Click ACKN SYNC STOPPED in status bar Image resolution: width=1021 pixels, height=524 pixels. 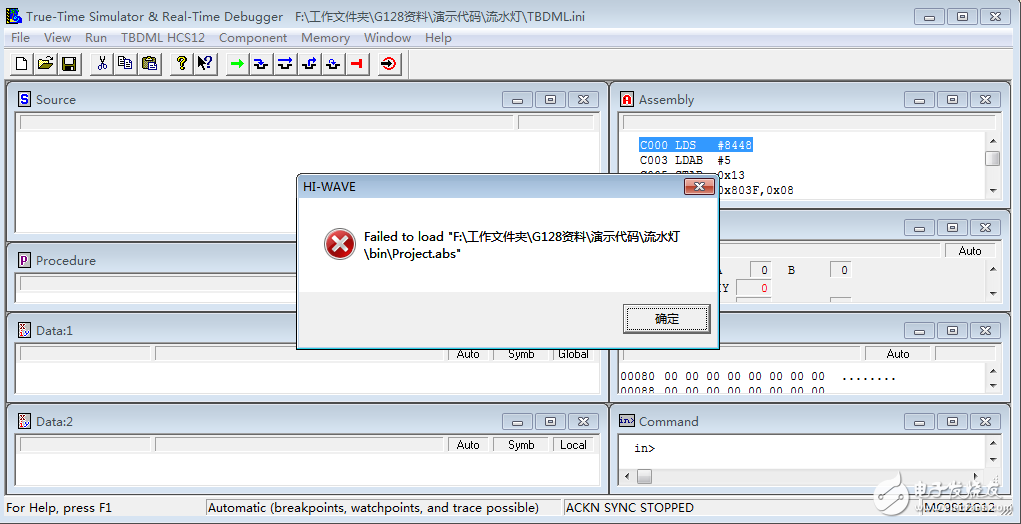(630, 508)
